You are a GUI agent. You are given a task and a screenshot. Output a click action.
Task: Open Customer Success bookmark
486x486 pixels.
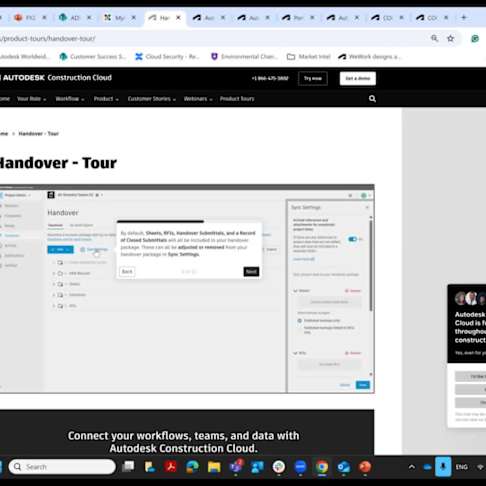(92, 57)
